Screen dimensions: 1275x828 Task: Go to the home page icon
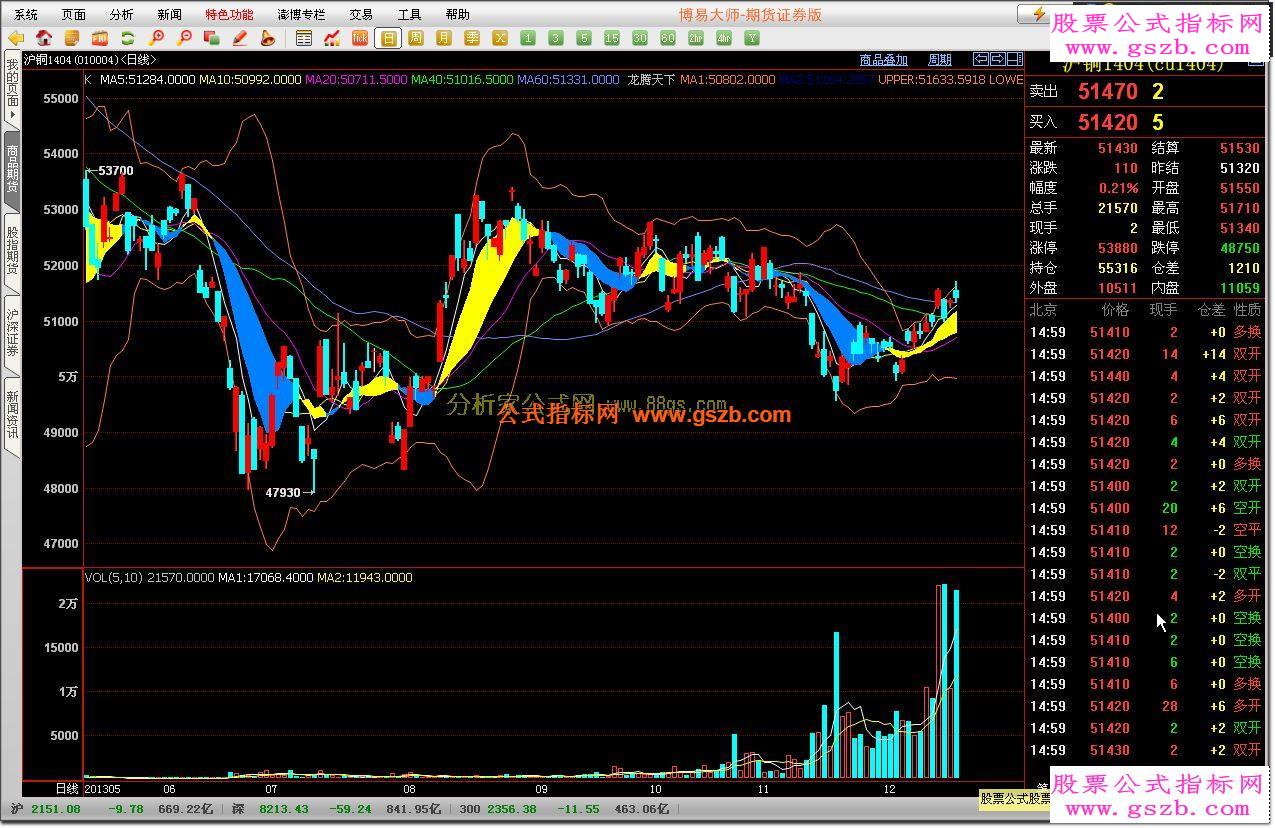click(43, 38)
